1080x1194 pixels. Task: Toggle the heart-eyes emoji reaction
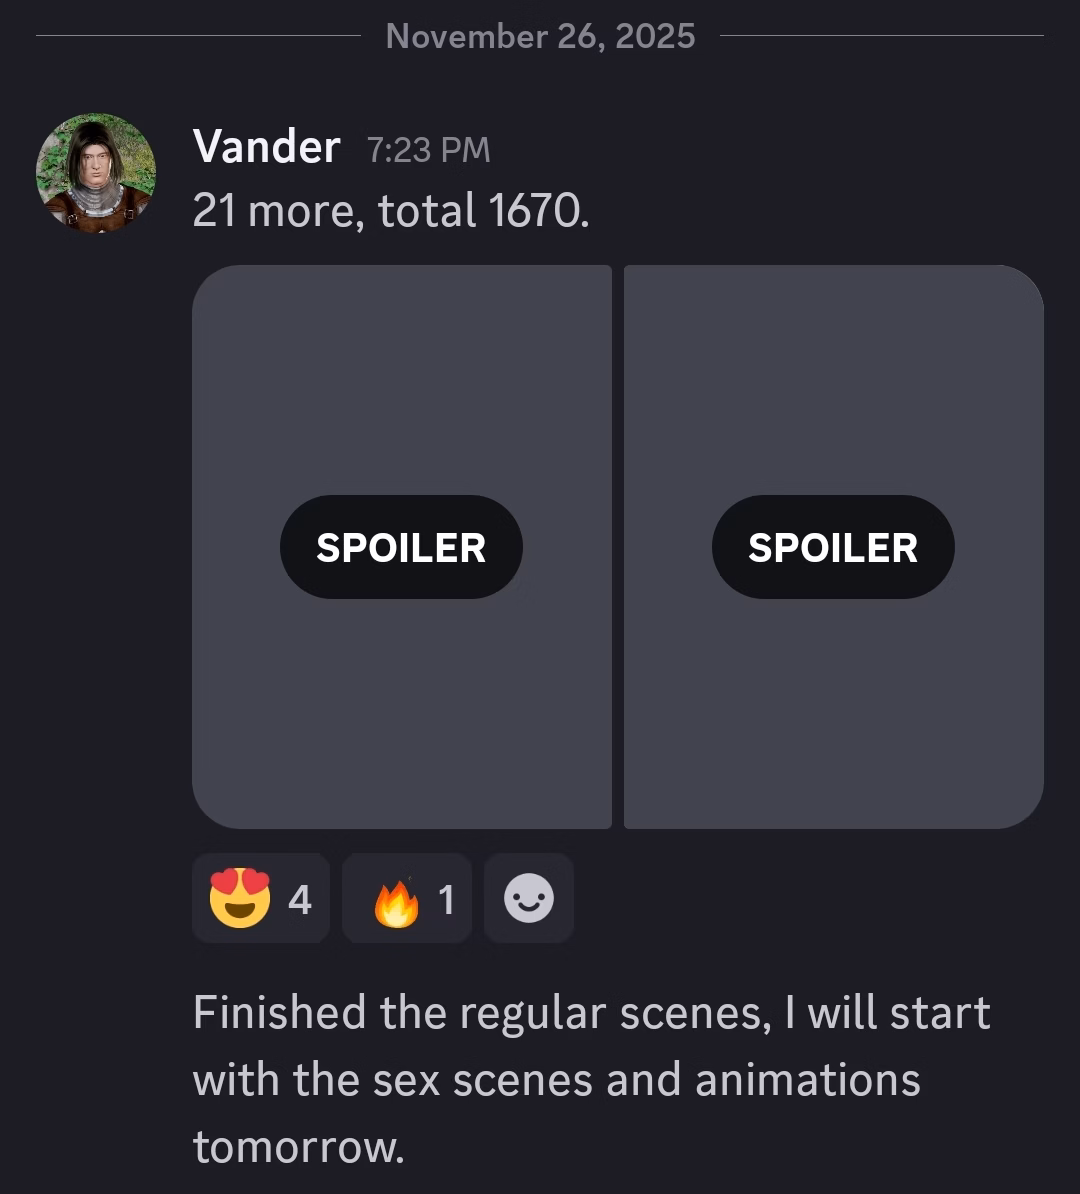260,898
